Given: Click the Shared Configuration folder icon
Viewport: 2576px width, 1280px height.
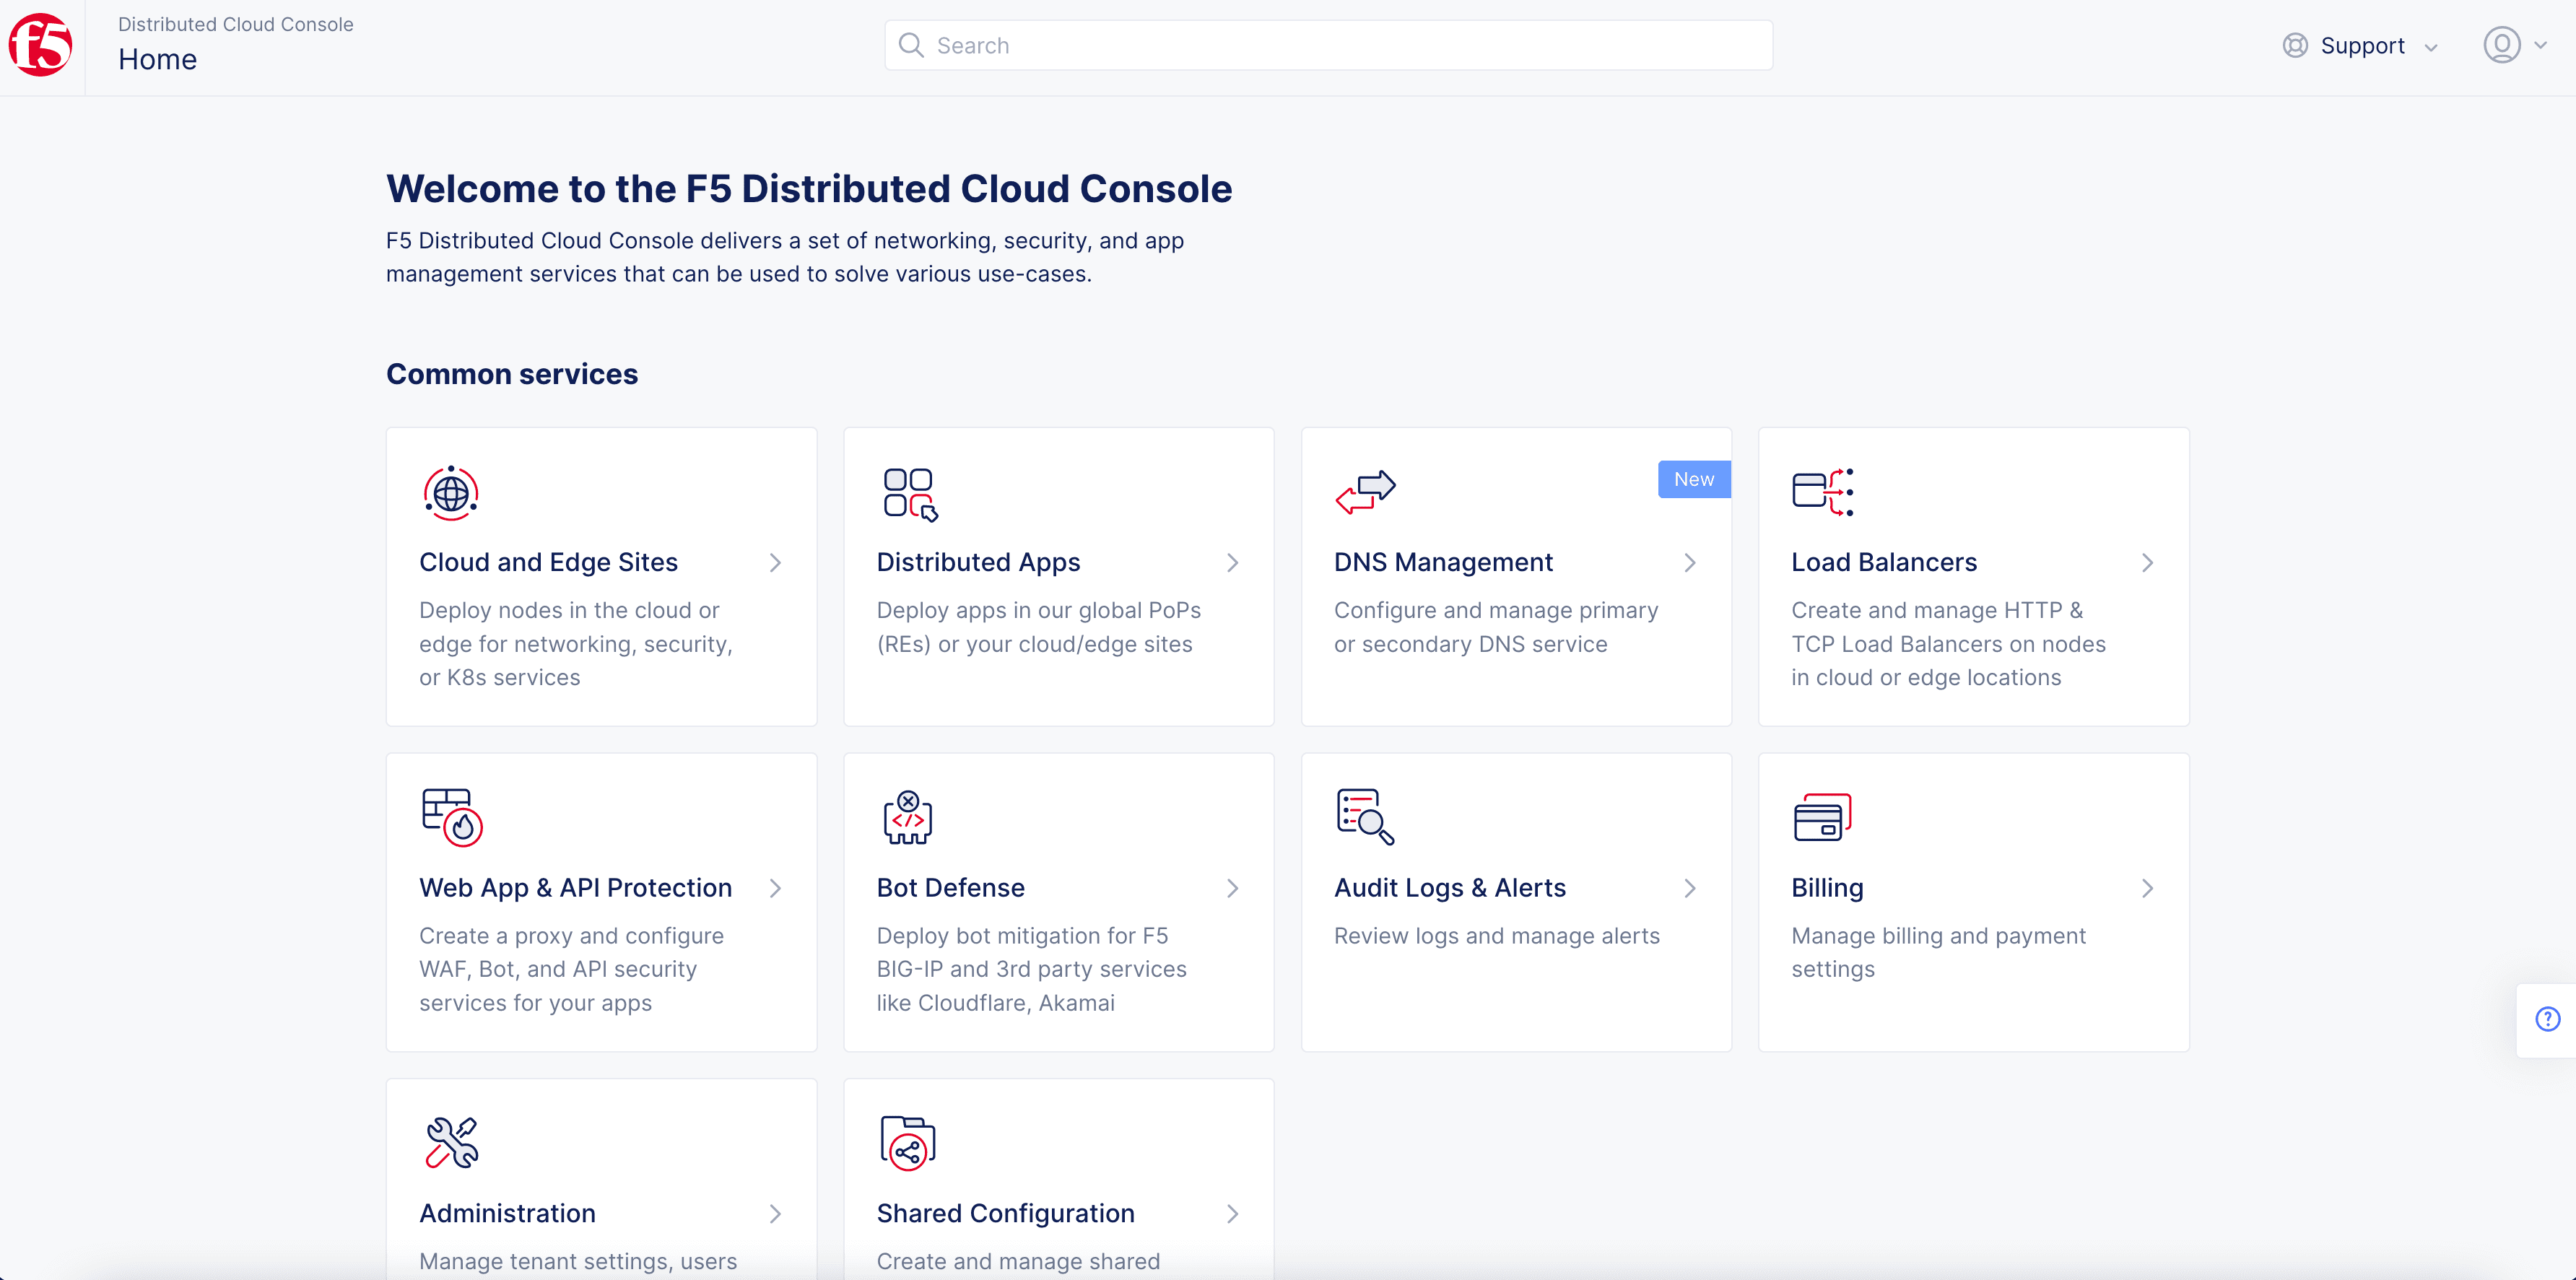Looking at the screenshot, I should [907, 1142].
